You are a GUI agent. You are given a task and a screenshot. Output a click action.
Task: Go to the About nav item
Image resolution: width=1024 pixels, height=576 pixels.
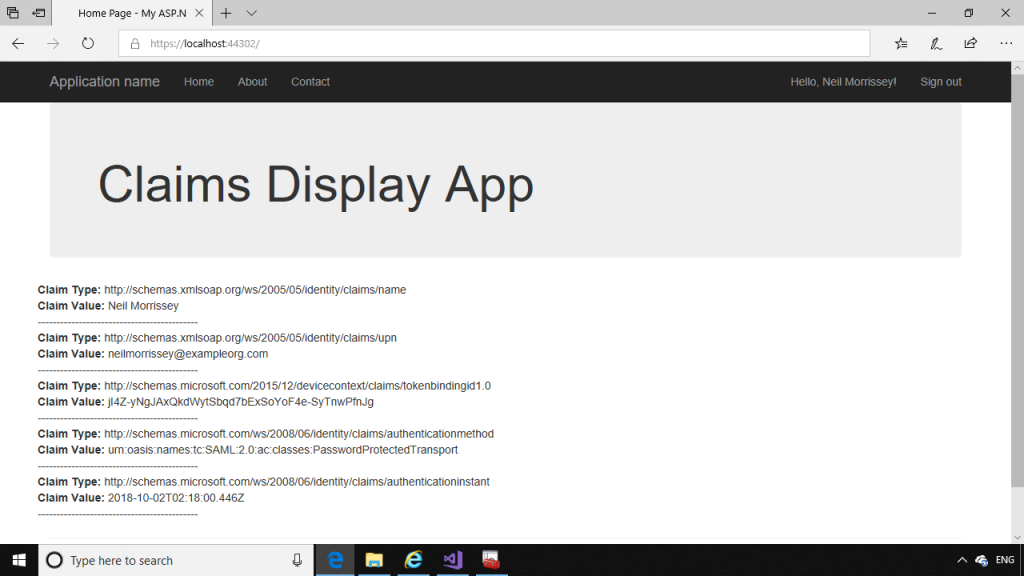pos(252,82)
